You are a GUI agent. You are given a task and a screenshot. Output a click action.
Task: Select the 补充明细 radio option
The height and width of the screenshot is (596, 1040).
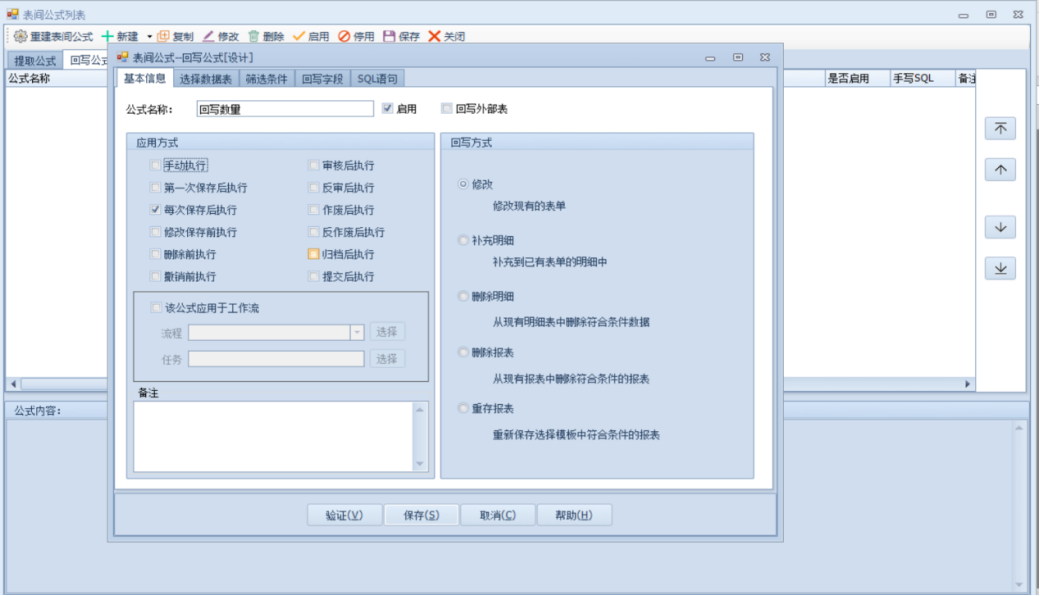[462, 240]
